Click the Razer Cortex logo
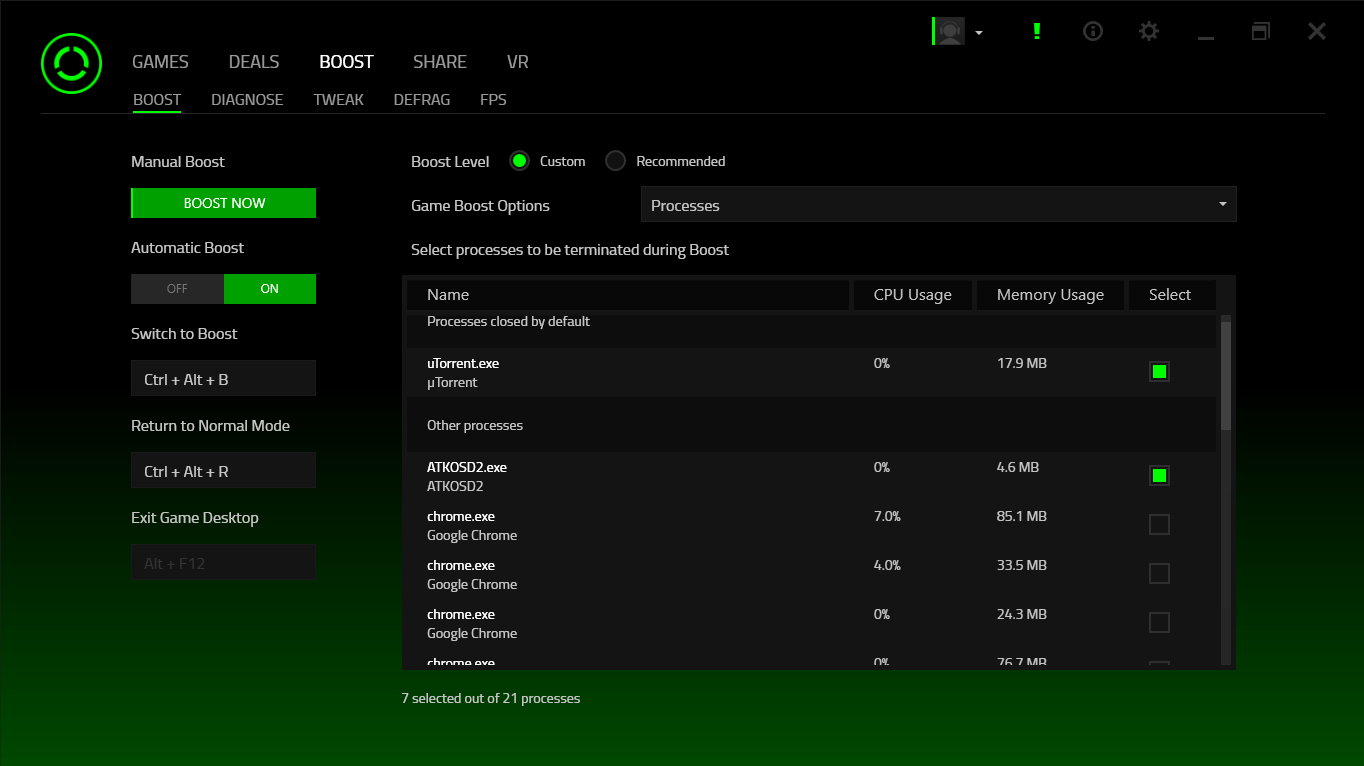Viewport: 1364px width, 766px height. point(71,62)
